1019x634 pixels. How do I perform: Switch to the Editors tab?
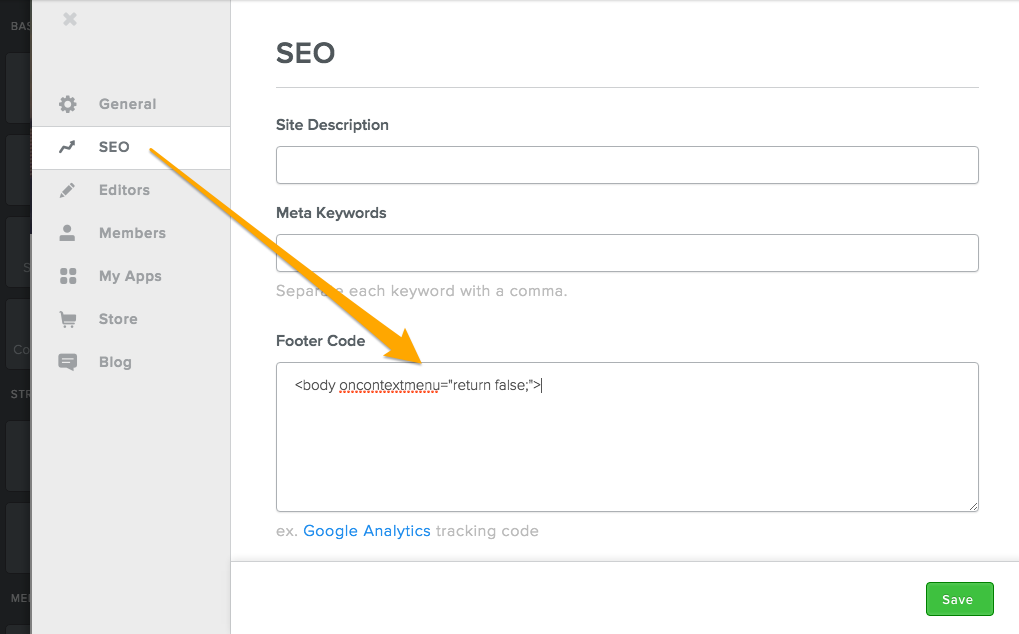(124, 190)
